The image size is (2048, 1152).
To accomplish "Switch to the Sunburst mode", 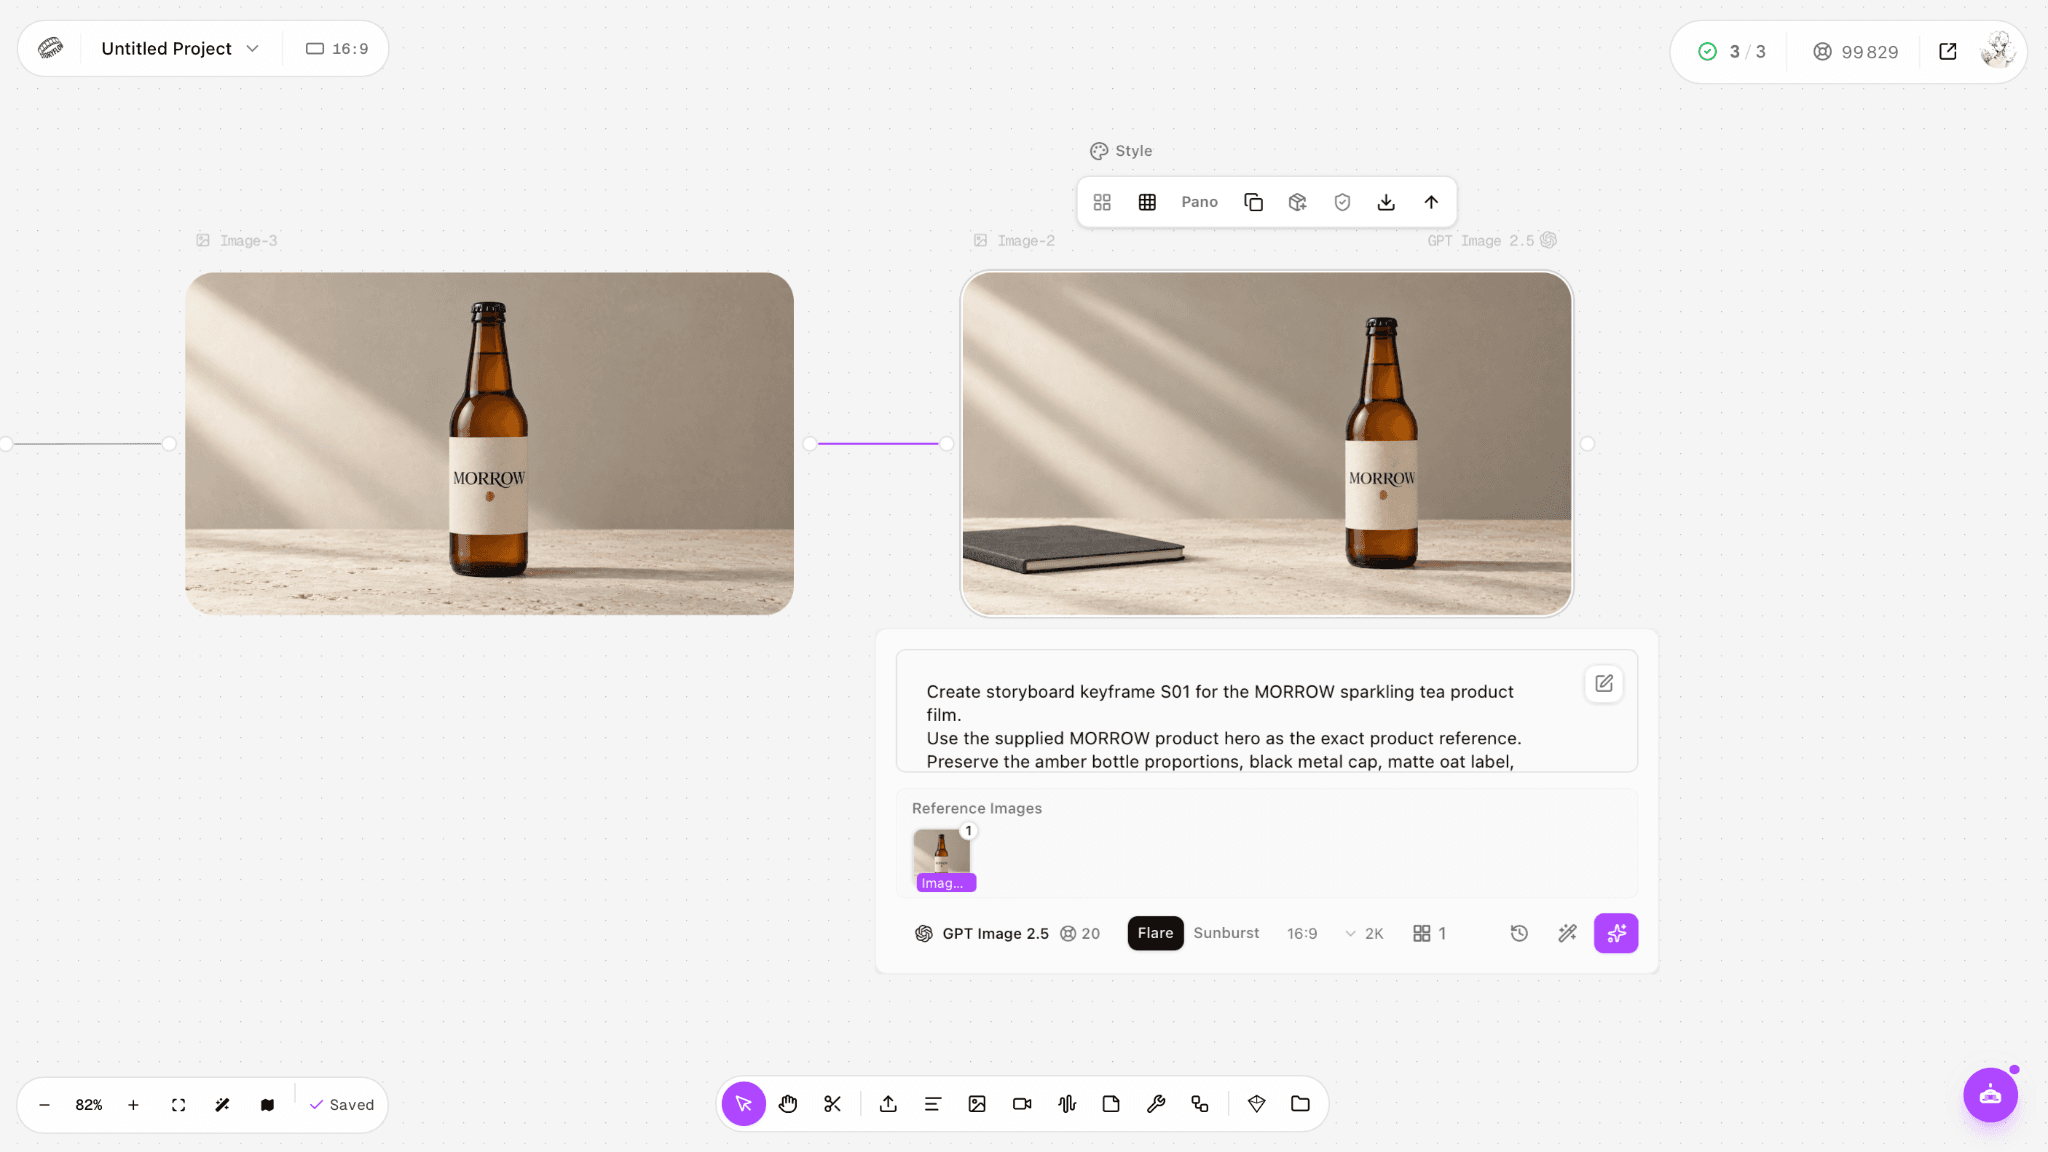I will coord(1226,933).
